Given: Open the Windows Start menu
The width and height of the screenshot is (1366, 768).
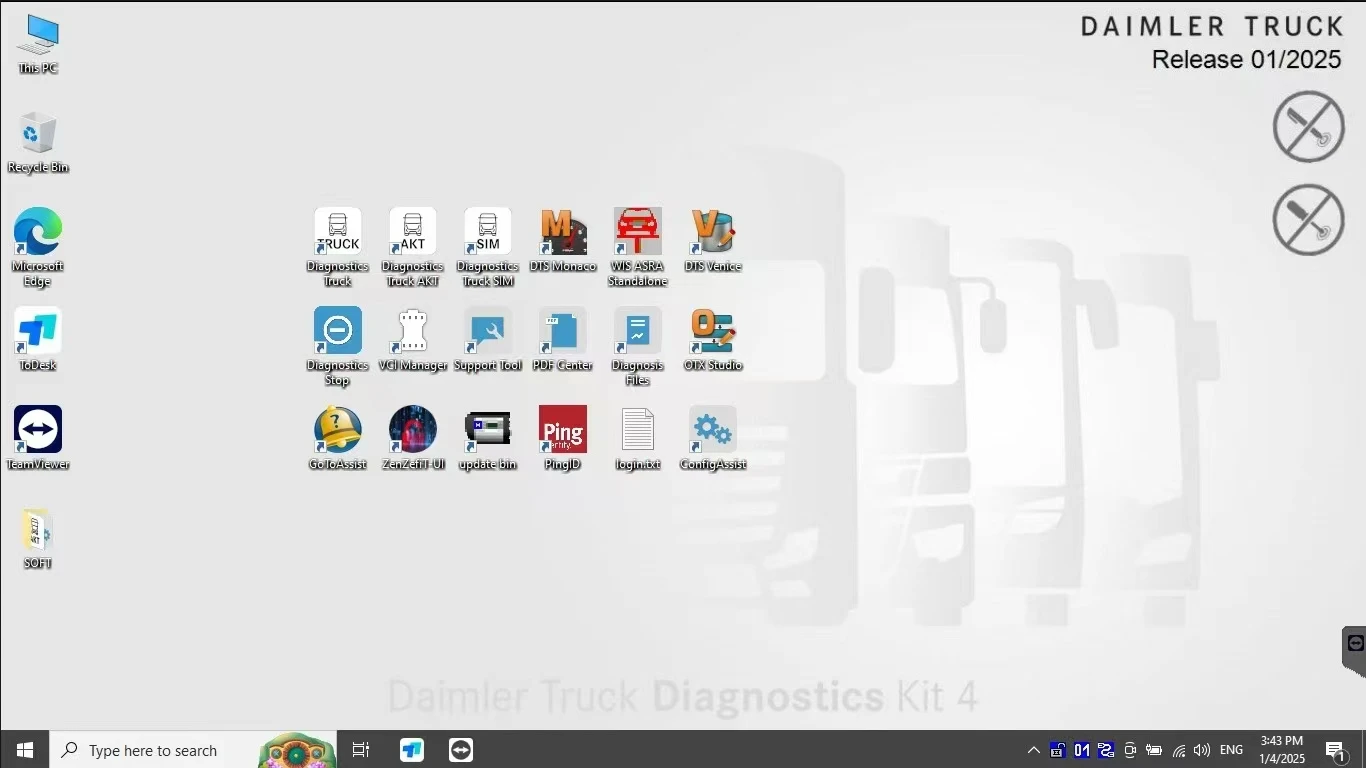Looking at the screenshot, I should 25,750.
